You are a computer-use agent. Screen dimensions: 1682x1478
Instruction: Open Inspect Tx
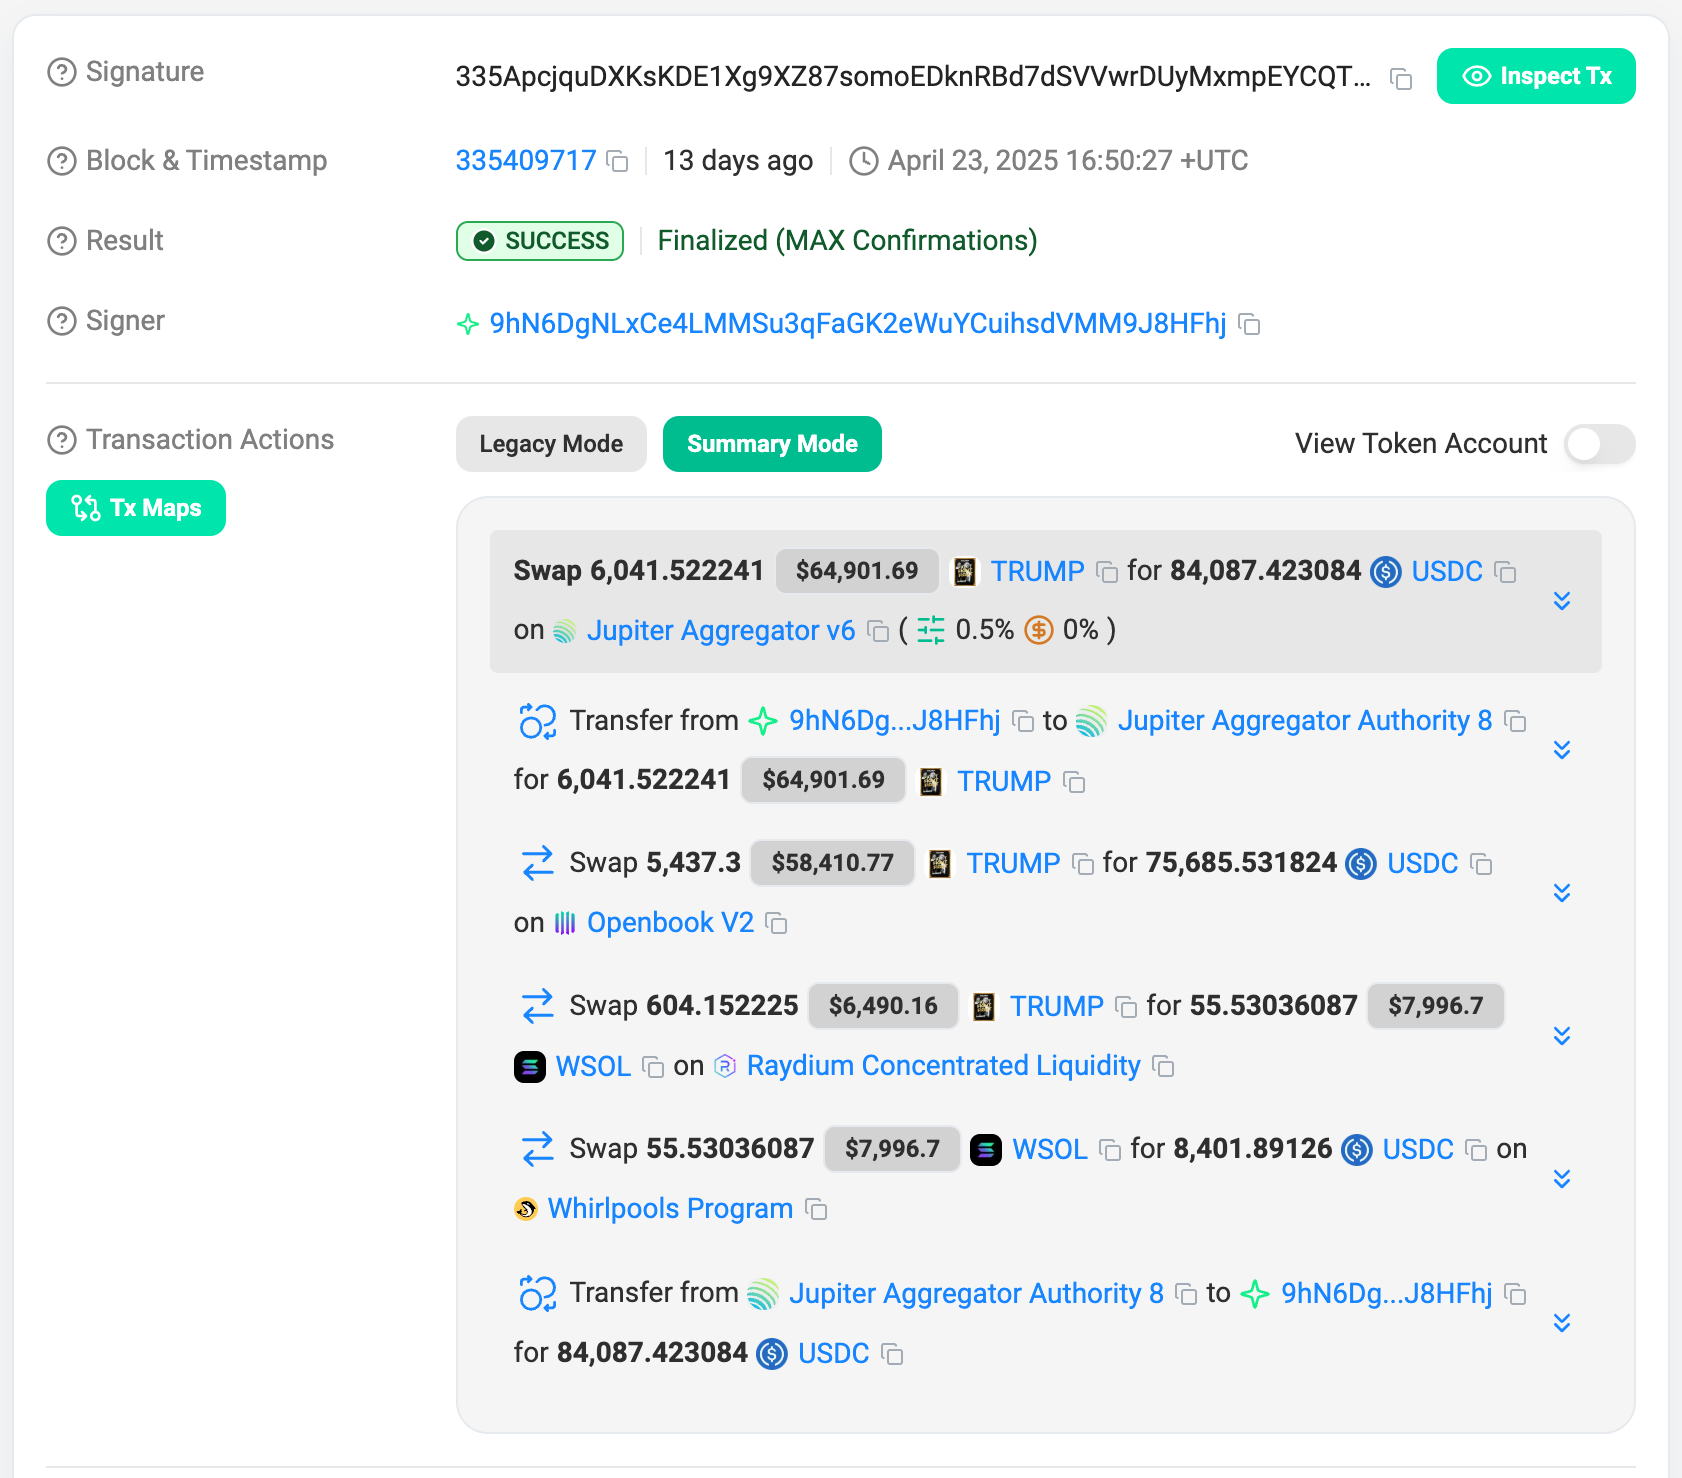pos(1536,76)
